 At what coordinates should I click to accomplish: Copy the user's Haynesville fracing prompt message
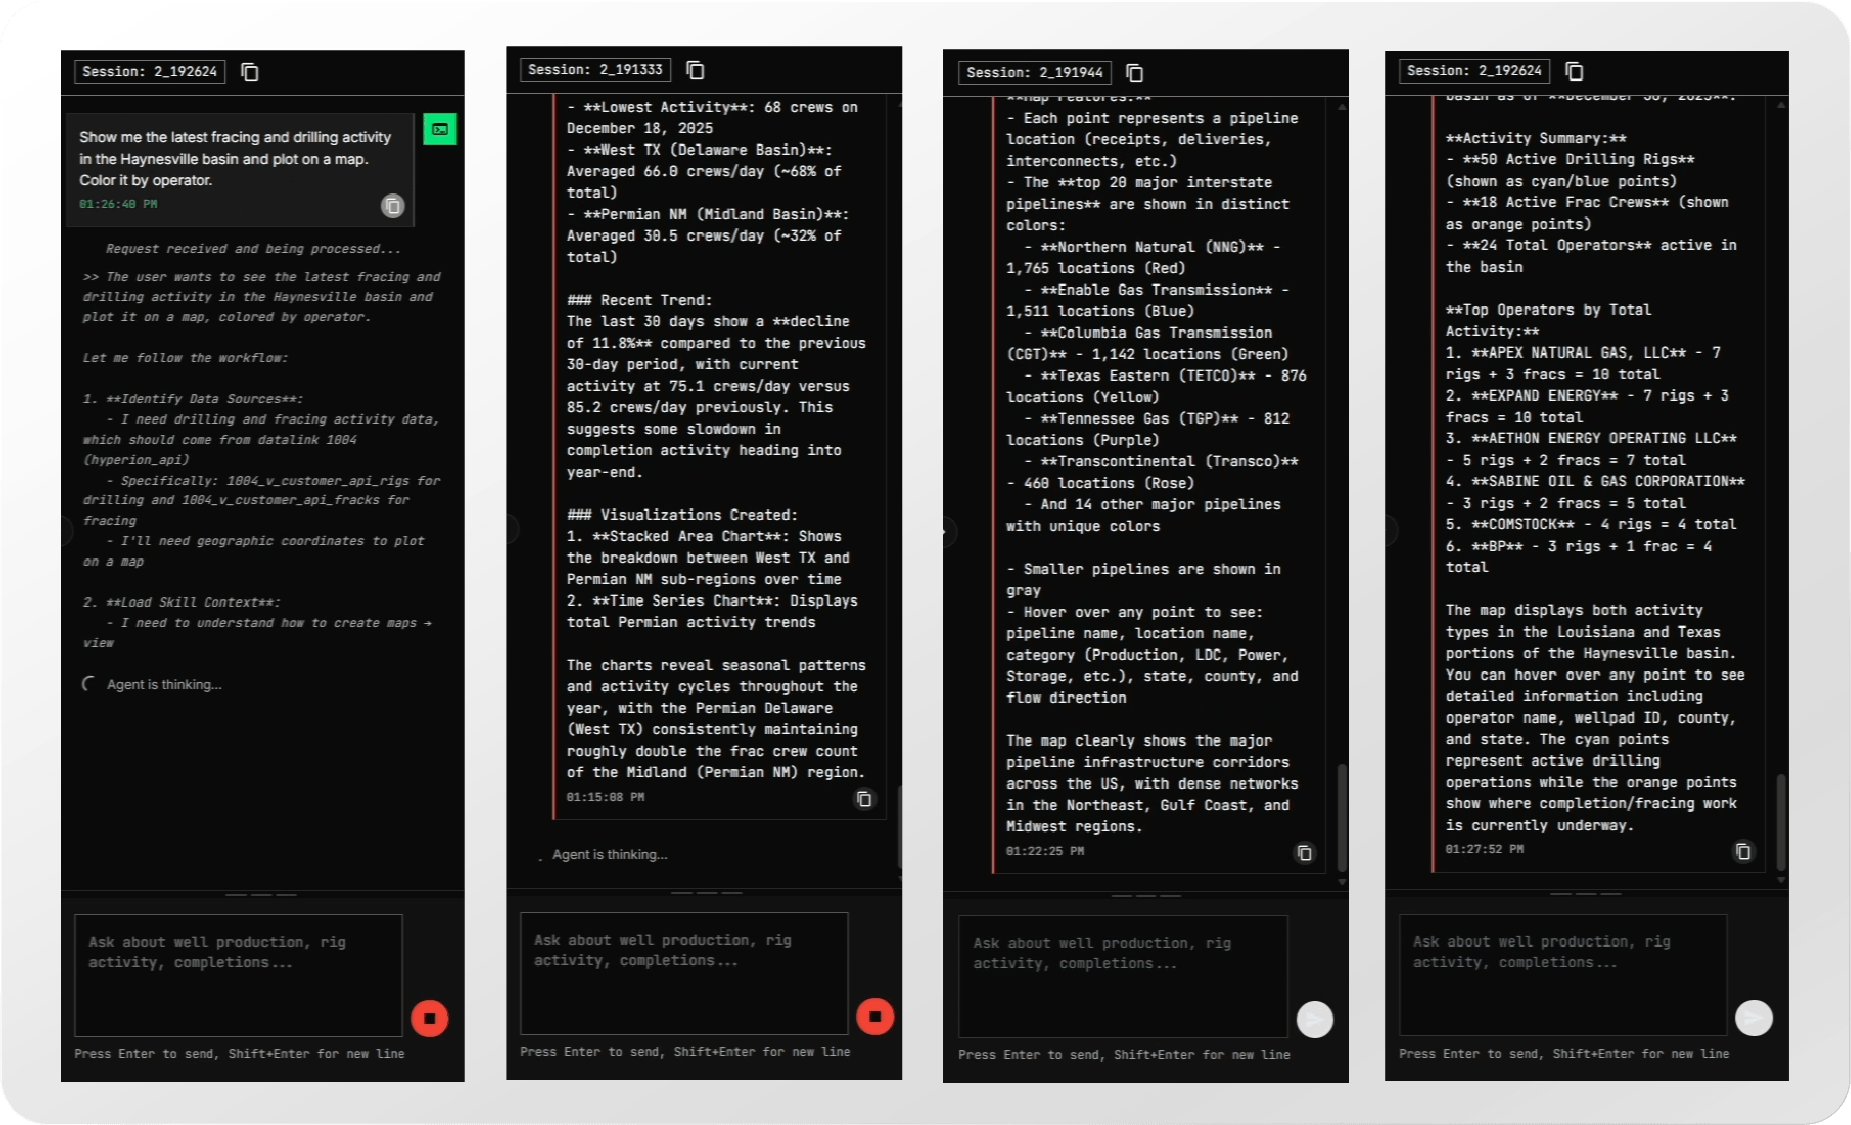coord(393,206)
